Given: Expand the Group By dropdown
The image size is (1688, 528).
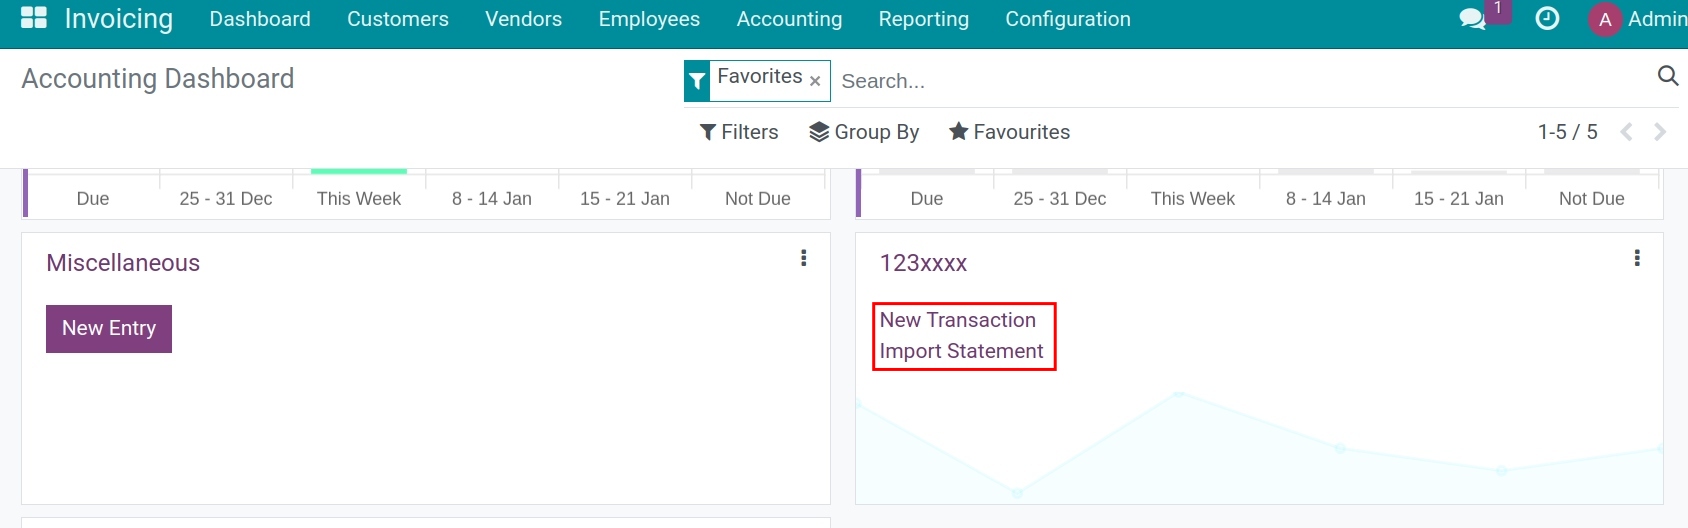Looking at the screenshot, I should [x=864, y=132].
